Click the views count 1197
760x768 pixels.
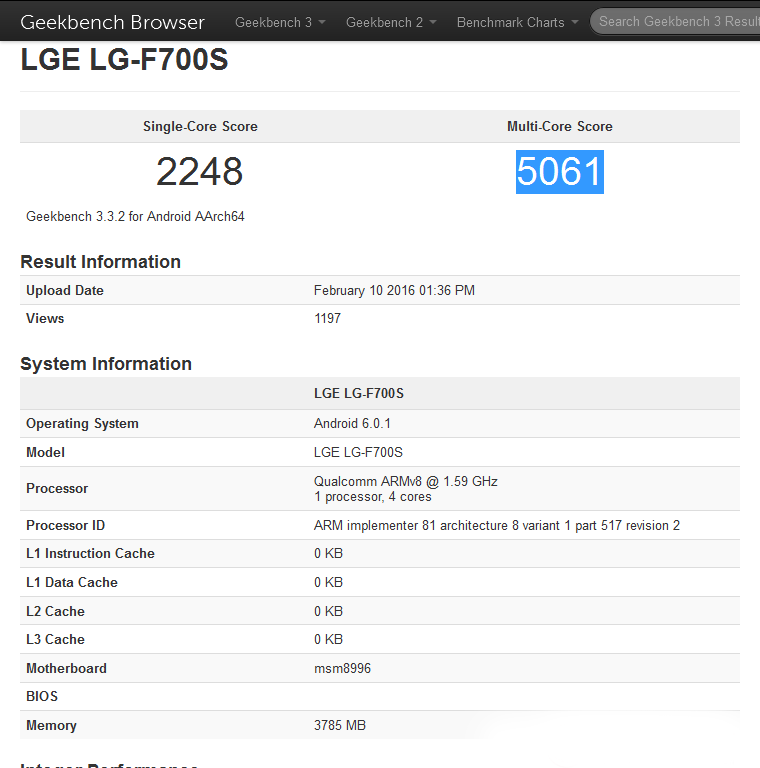click(x=327, y=318)
